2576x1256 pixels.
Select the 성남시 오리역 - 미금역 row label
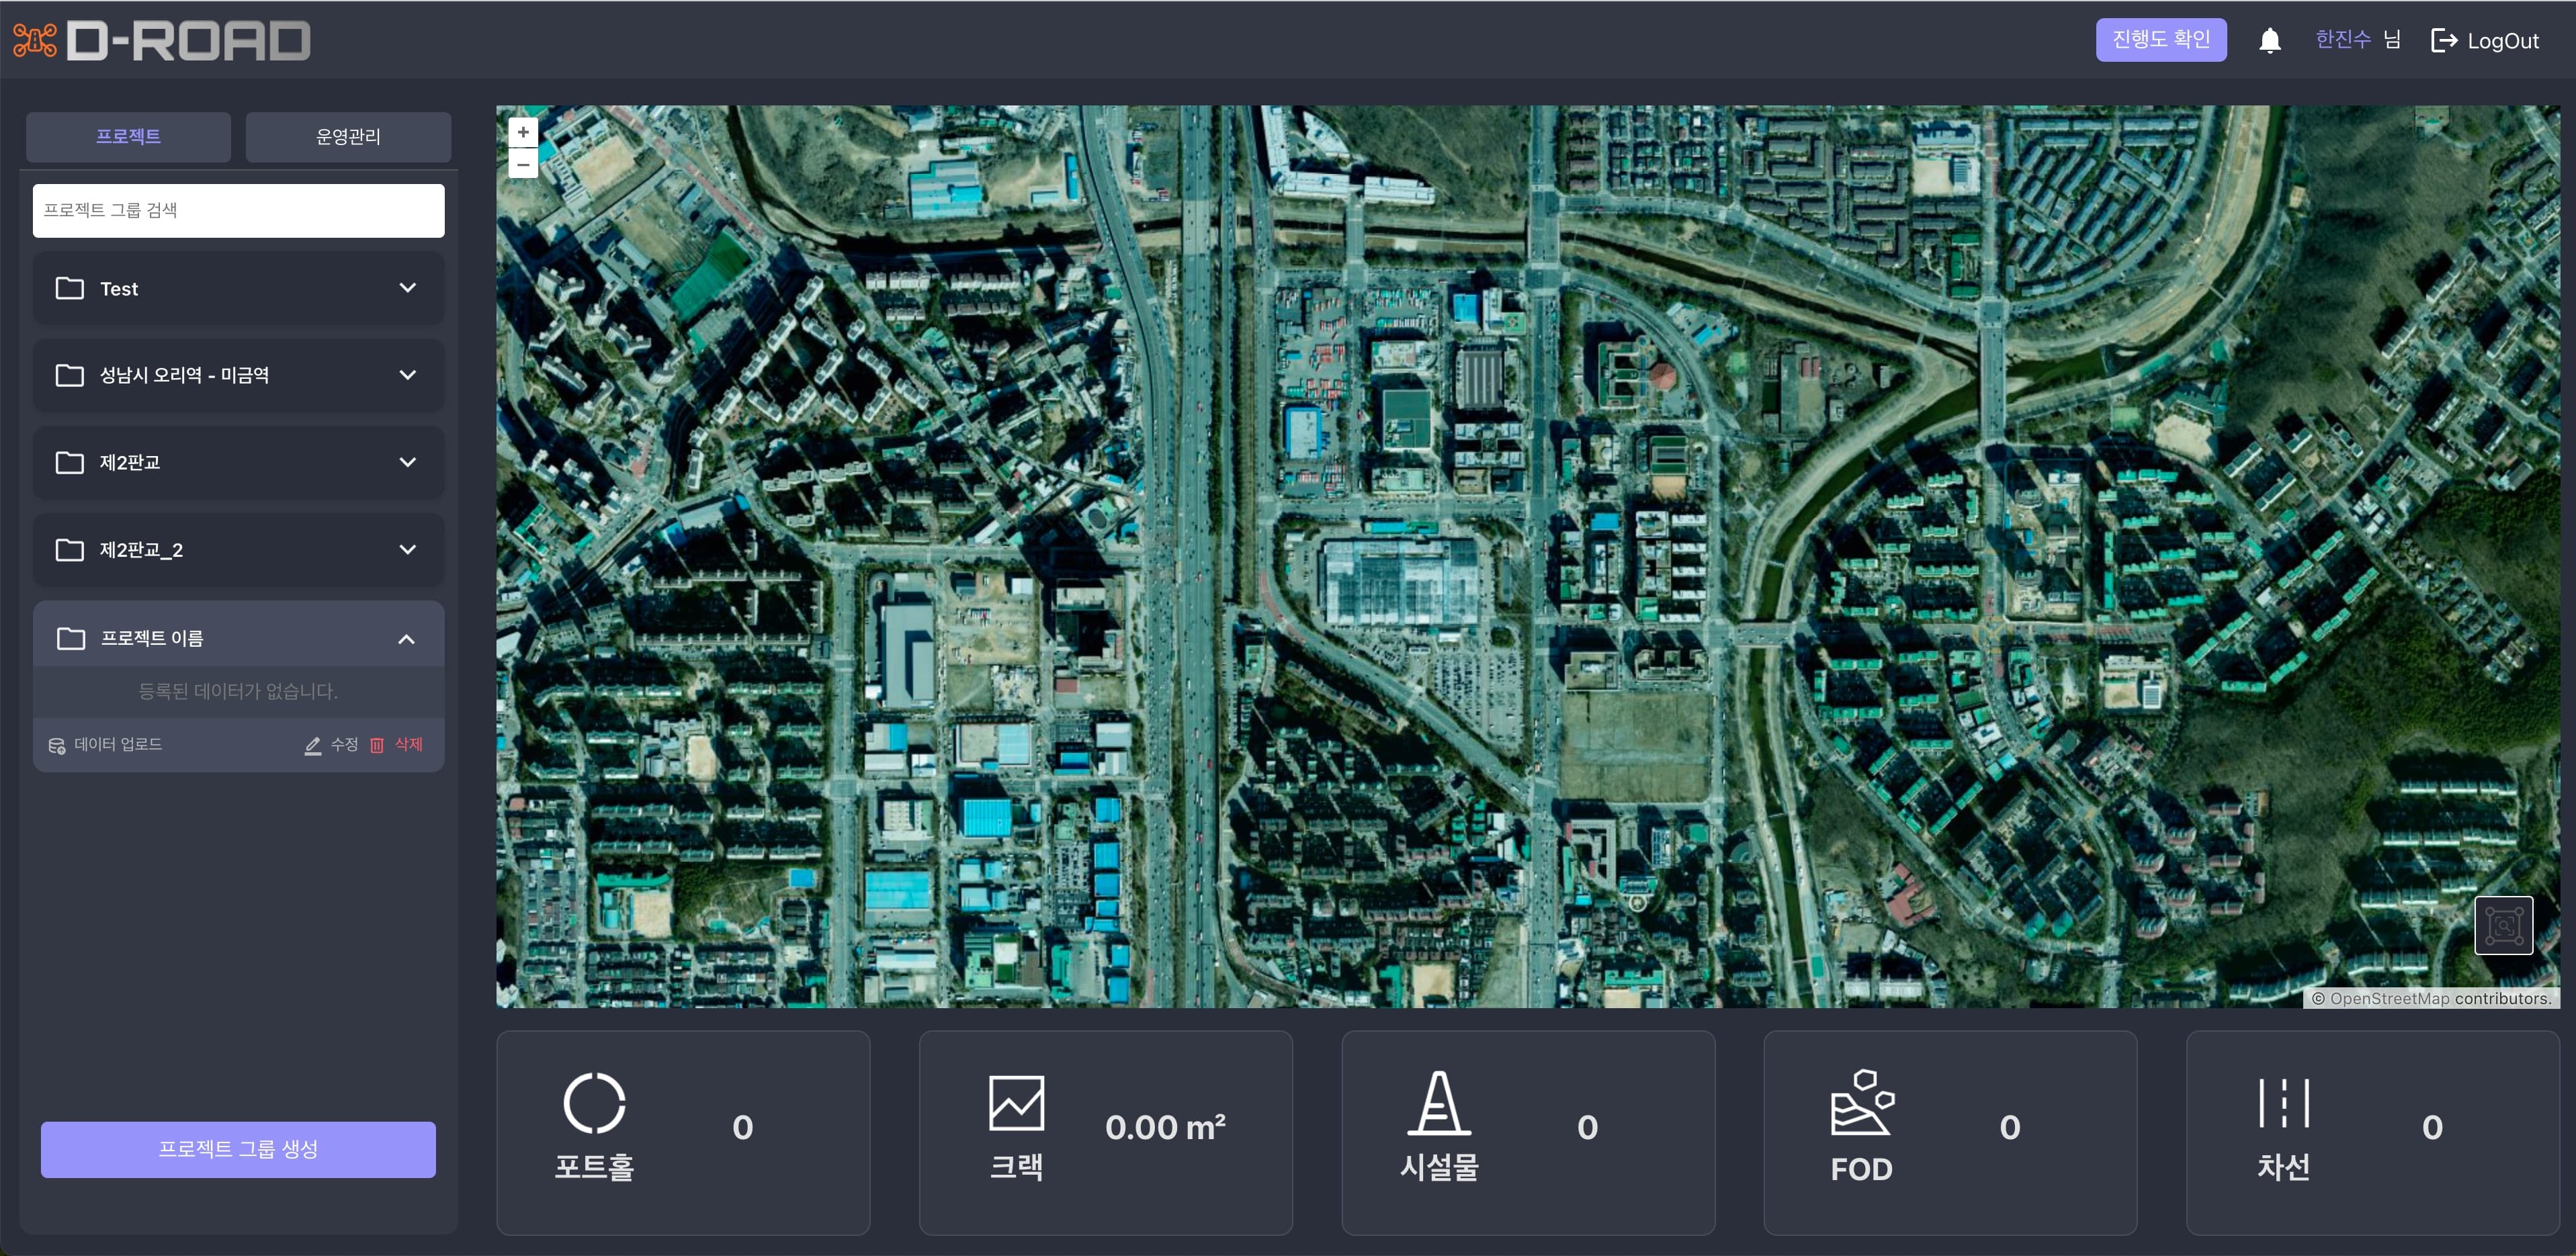point(184,375)
